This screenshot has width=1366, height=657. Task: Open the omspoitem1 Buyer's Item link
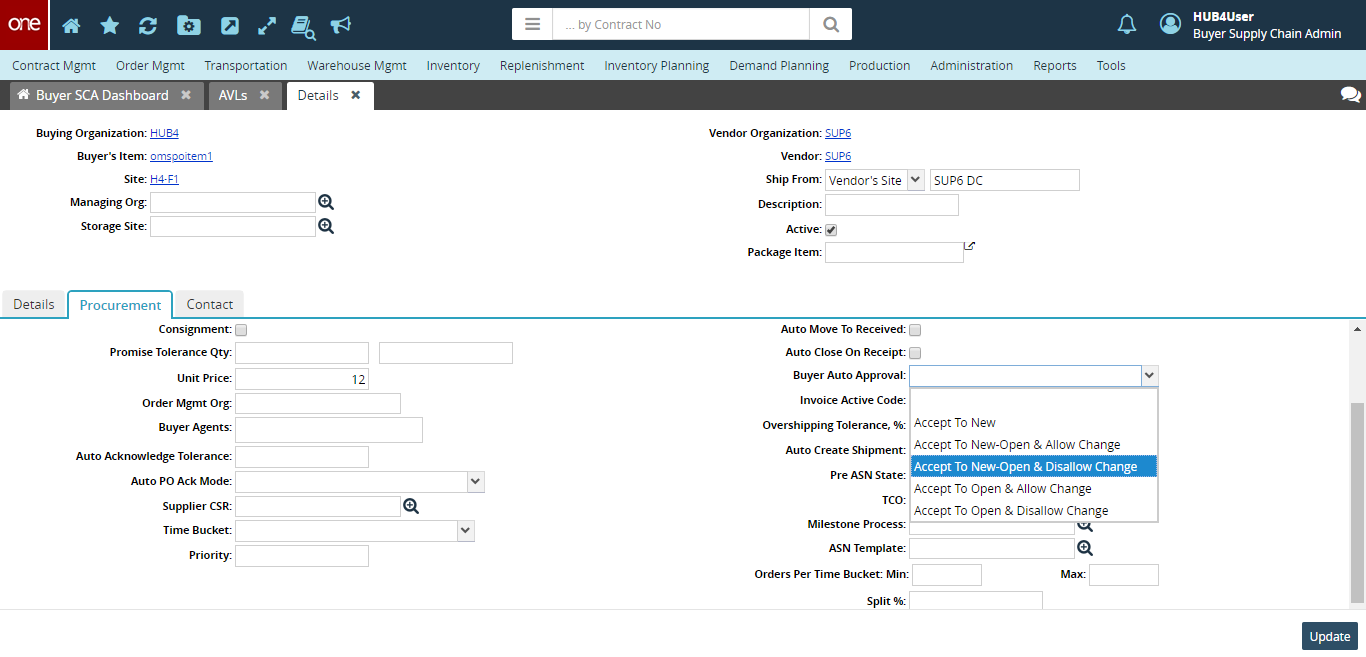[181, 156]
